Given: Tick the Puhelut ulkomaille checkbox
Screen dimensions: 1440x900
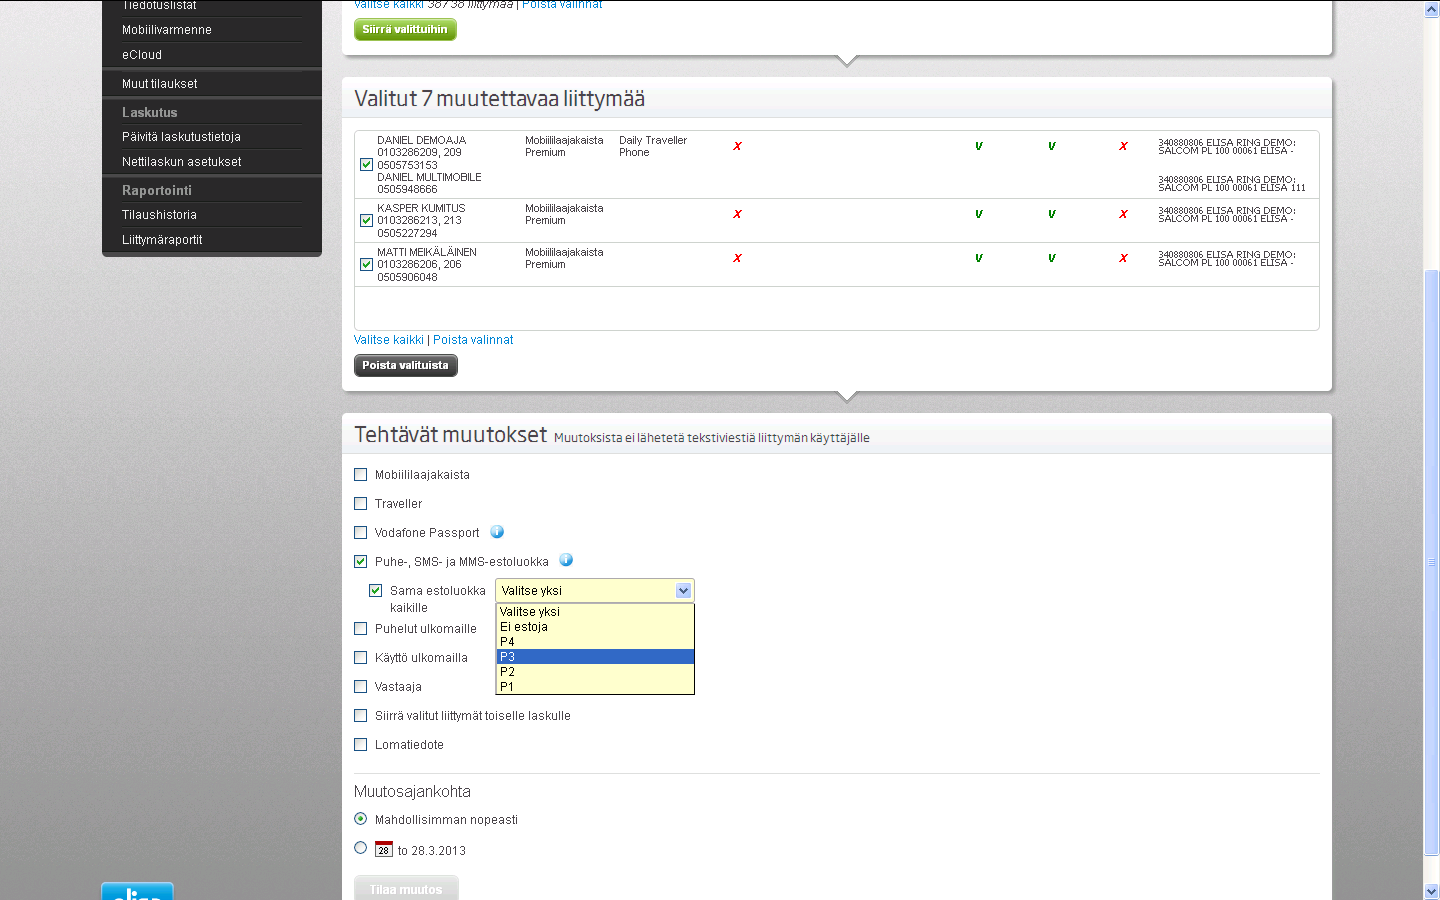Looking at the screenshot, I should point(360,628).
